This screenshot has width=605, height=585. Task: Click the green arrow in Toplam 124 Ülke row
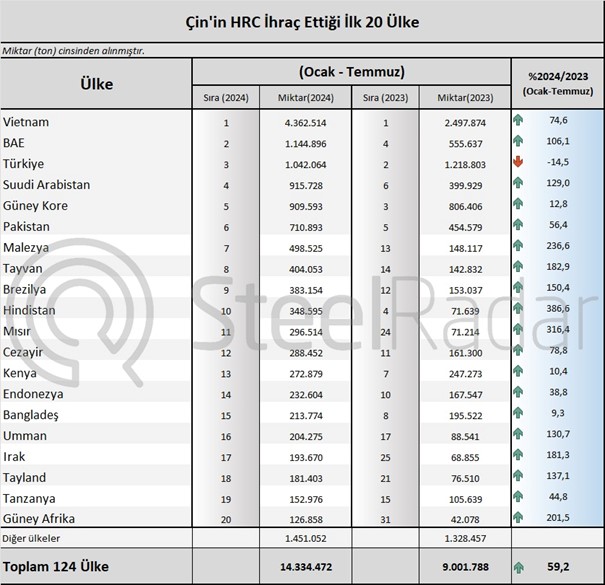click(x=519, y=567)
